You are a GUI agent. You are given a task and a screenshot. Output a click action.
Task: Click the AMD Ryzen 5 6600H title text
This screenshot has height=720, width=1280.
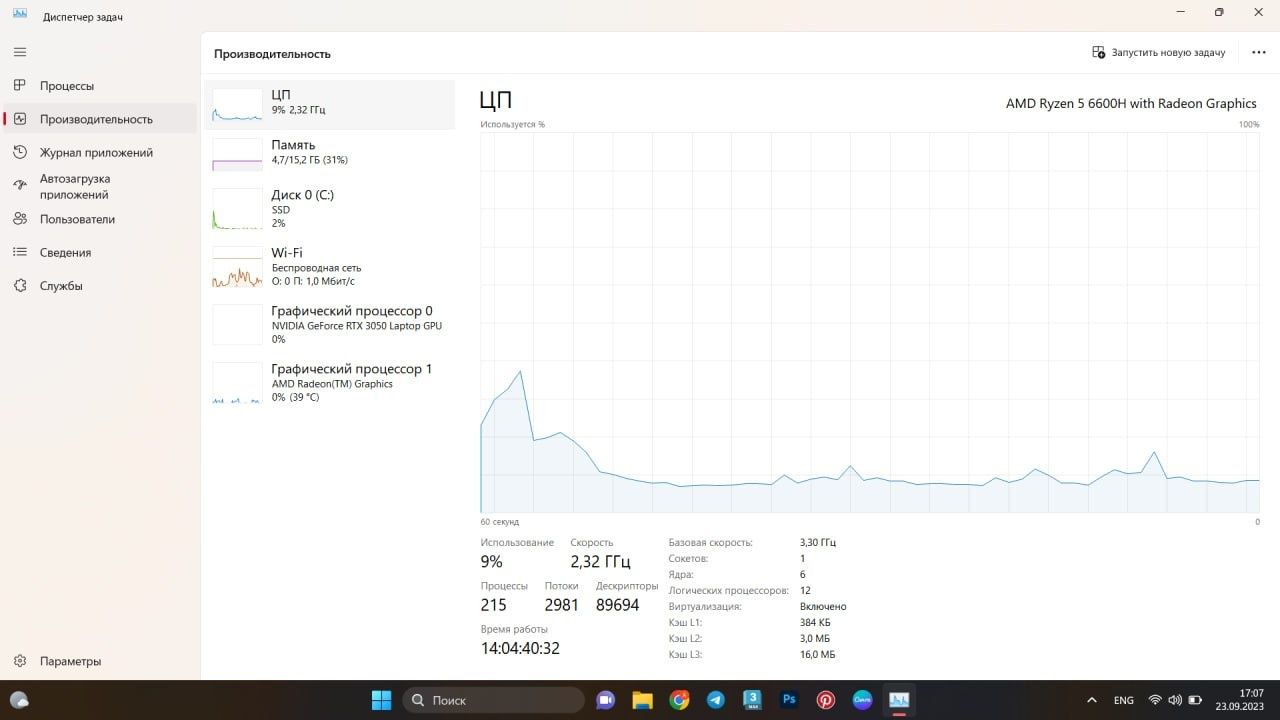click(x=1131, y=103)
